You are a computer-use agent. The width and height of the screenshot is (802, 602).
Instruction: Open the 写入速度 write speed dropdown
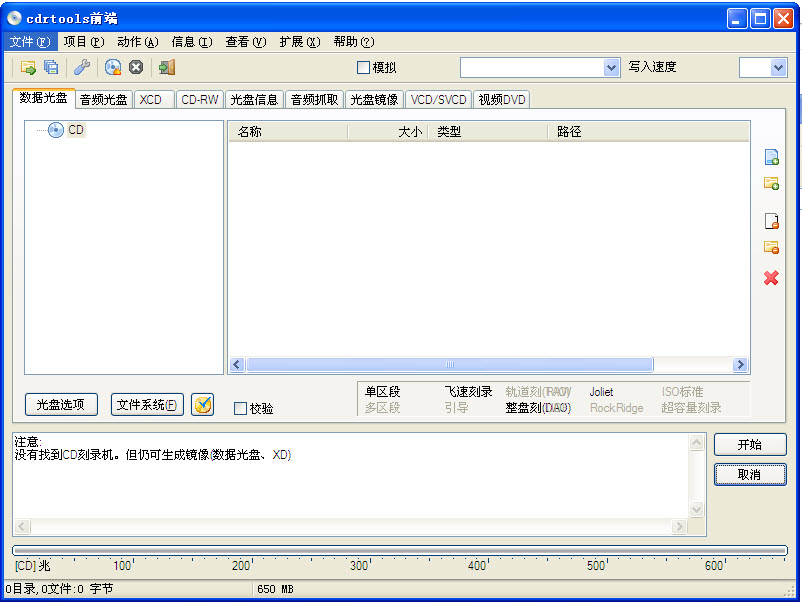tap(778, 67)
